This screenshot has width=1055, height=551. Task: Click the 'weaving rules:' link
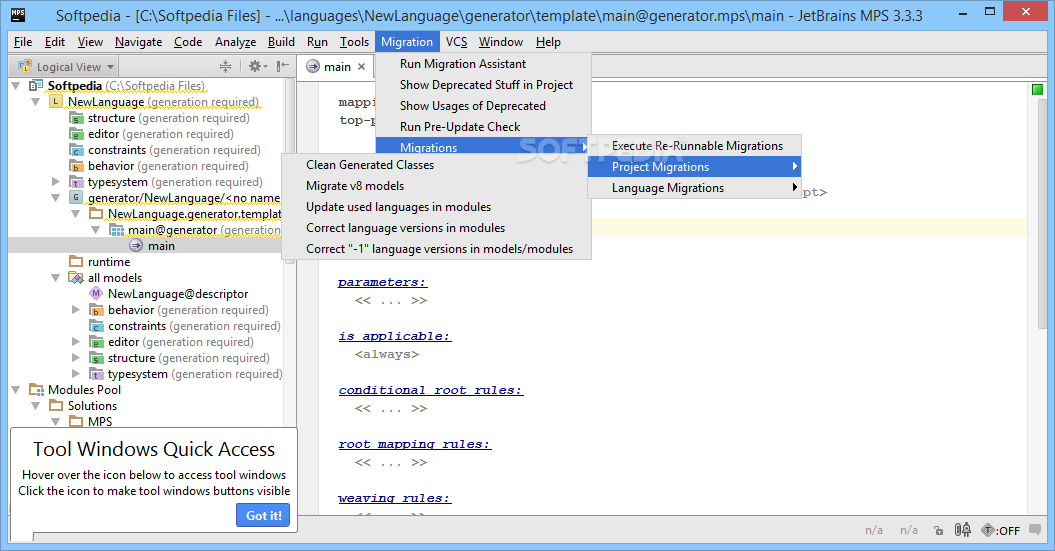click(394, 499)
